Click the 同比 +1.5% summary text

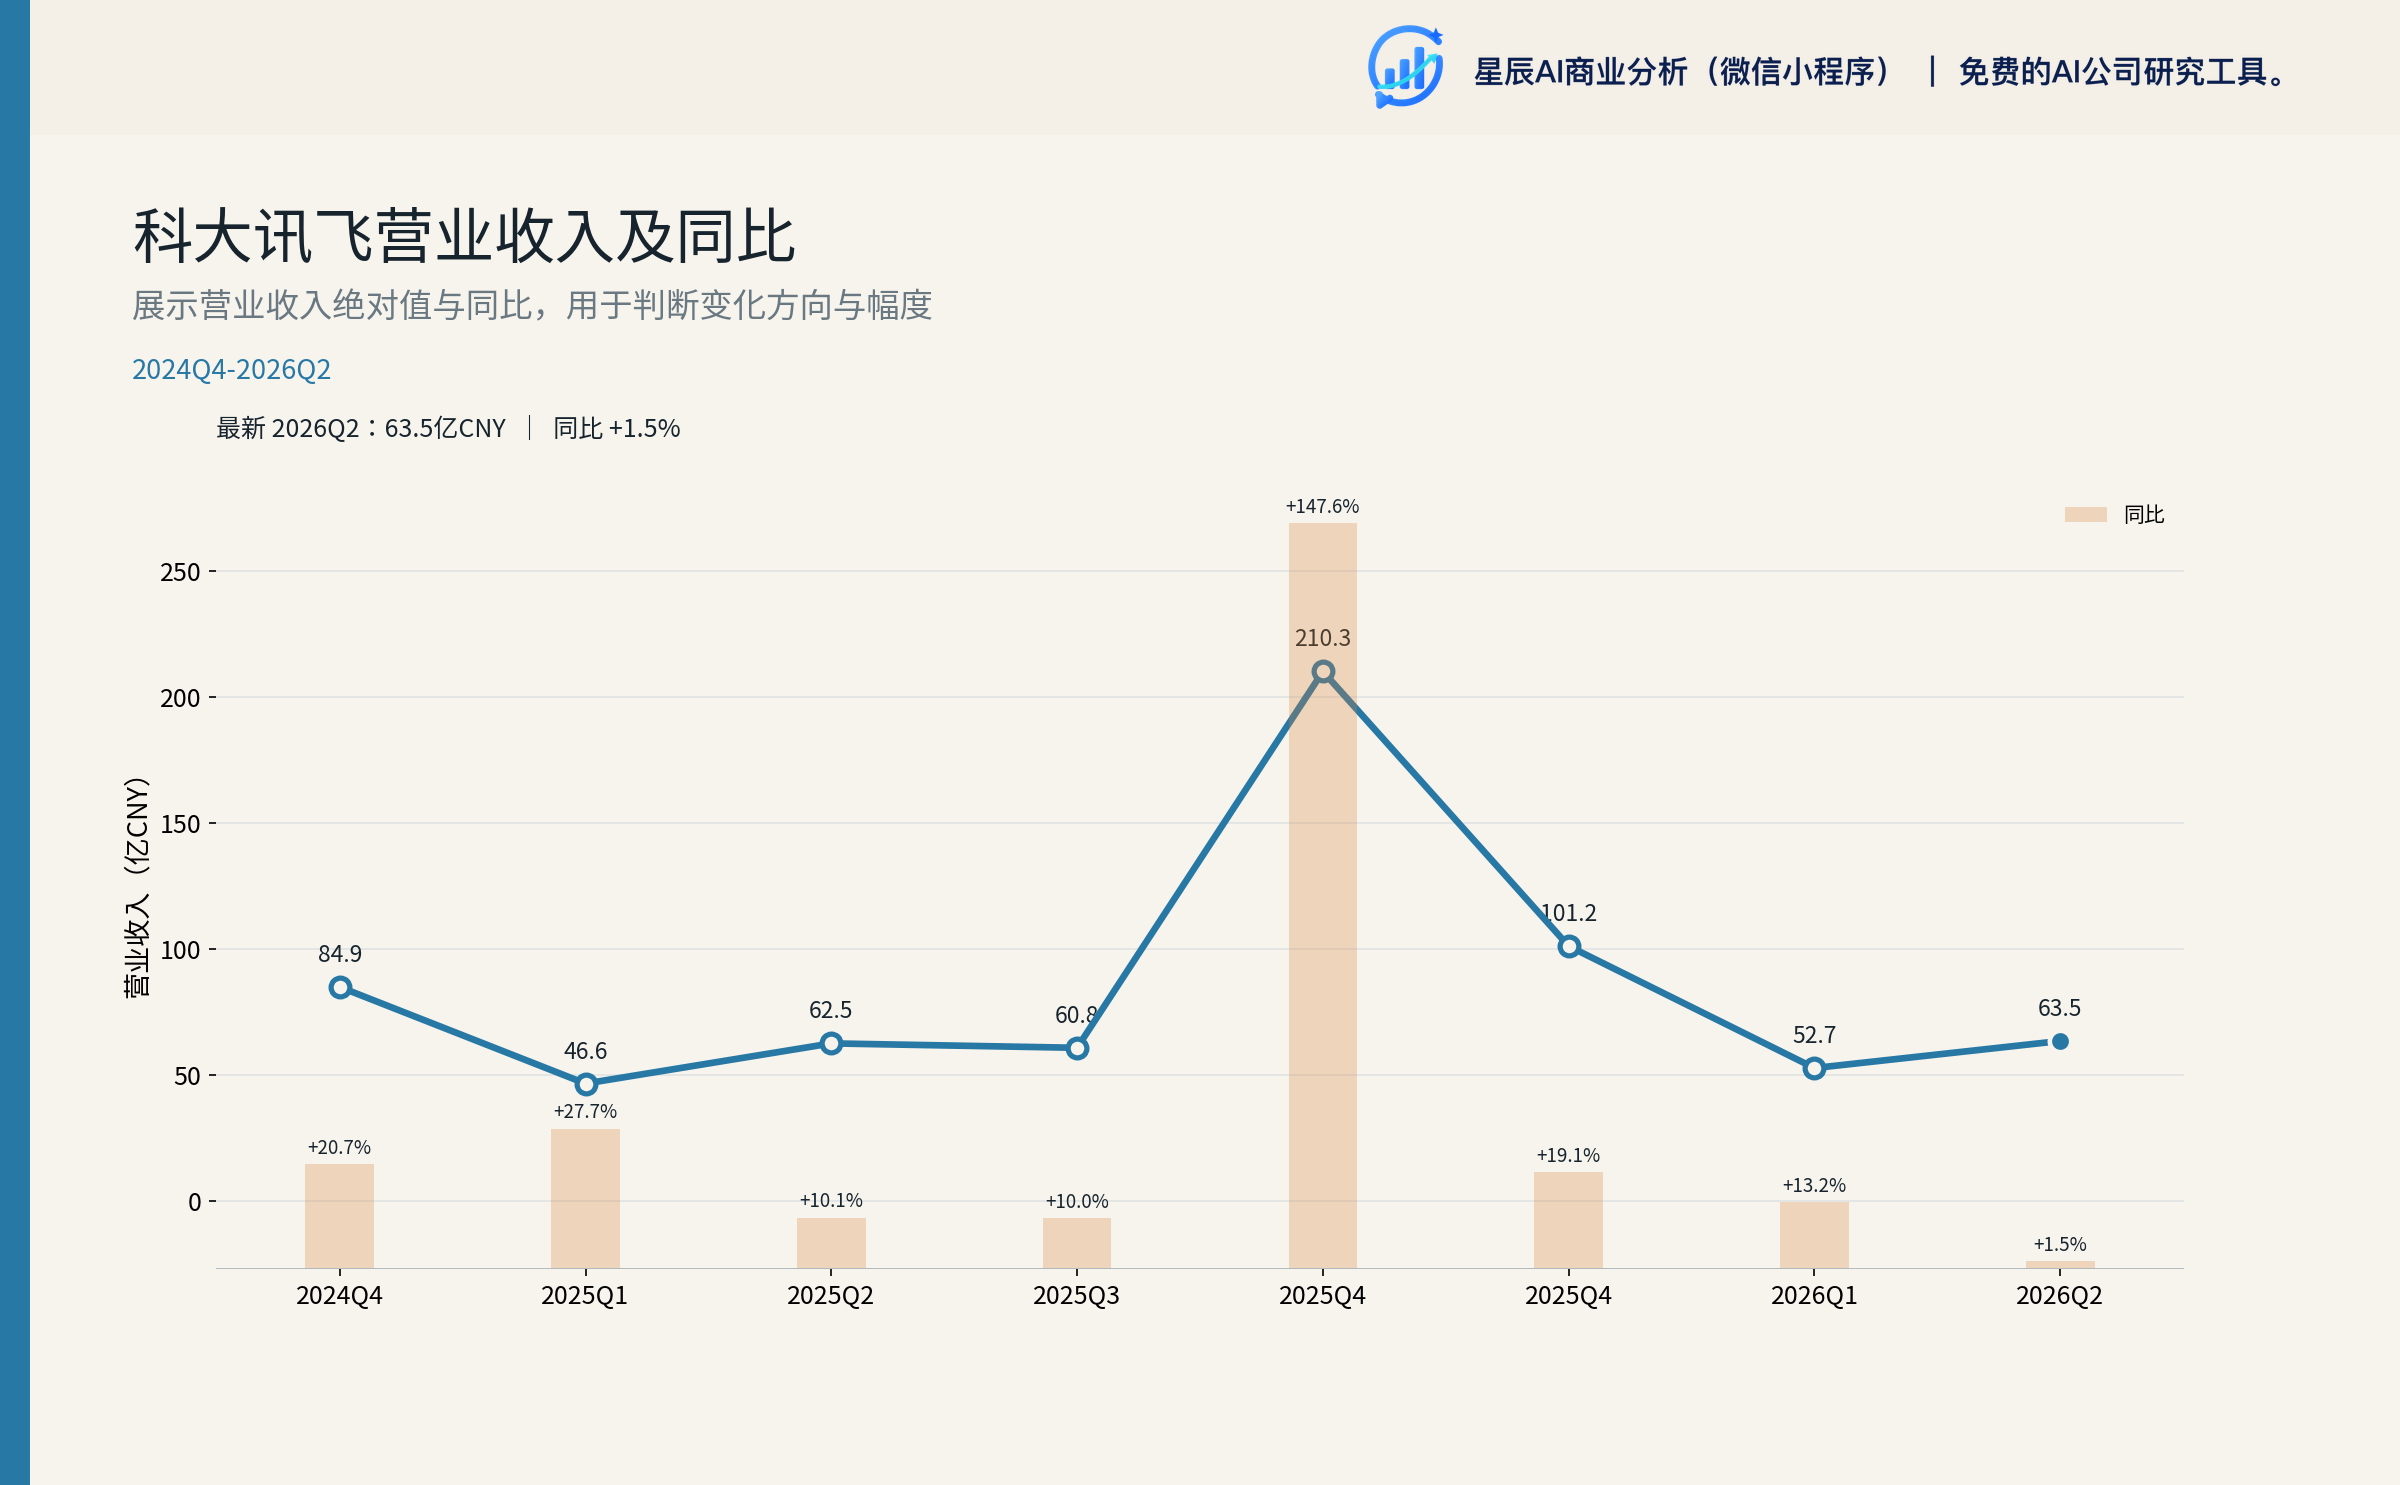click(616, 428)
